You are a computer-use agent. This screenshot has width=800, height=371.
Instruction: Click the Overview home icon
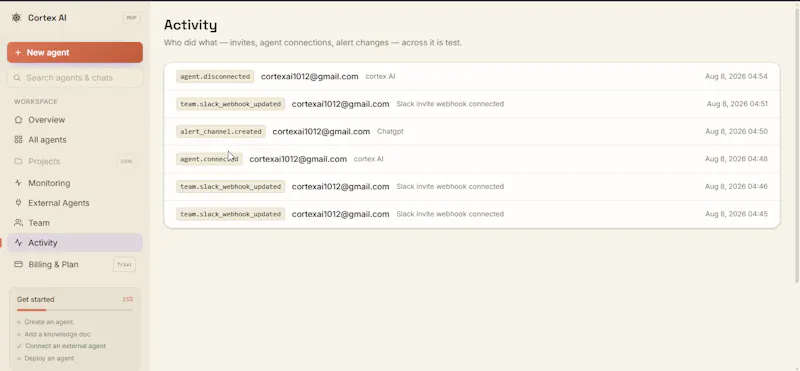[x=18, y=120]
